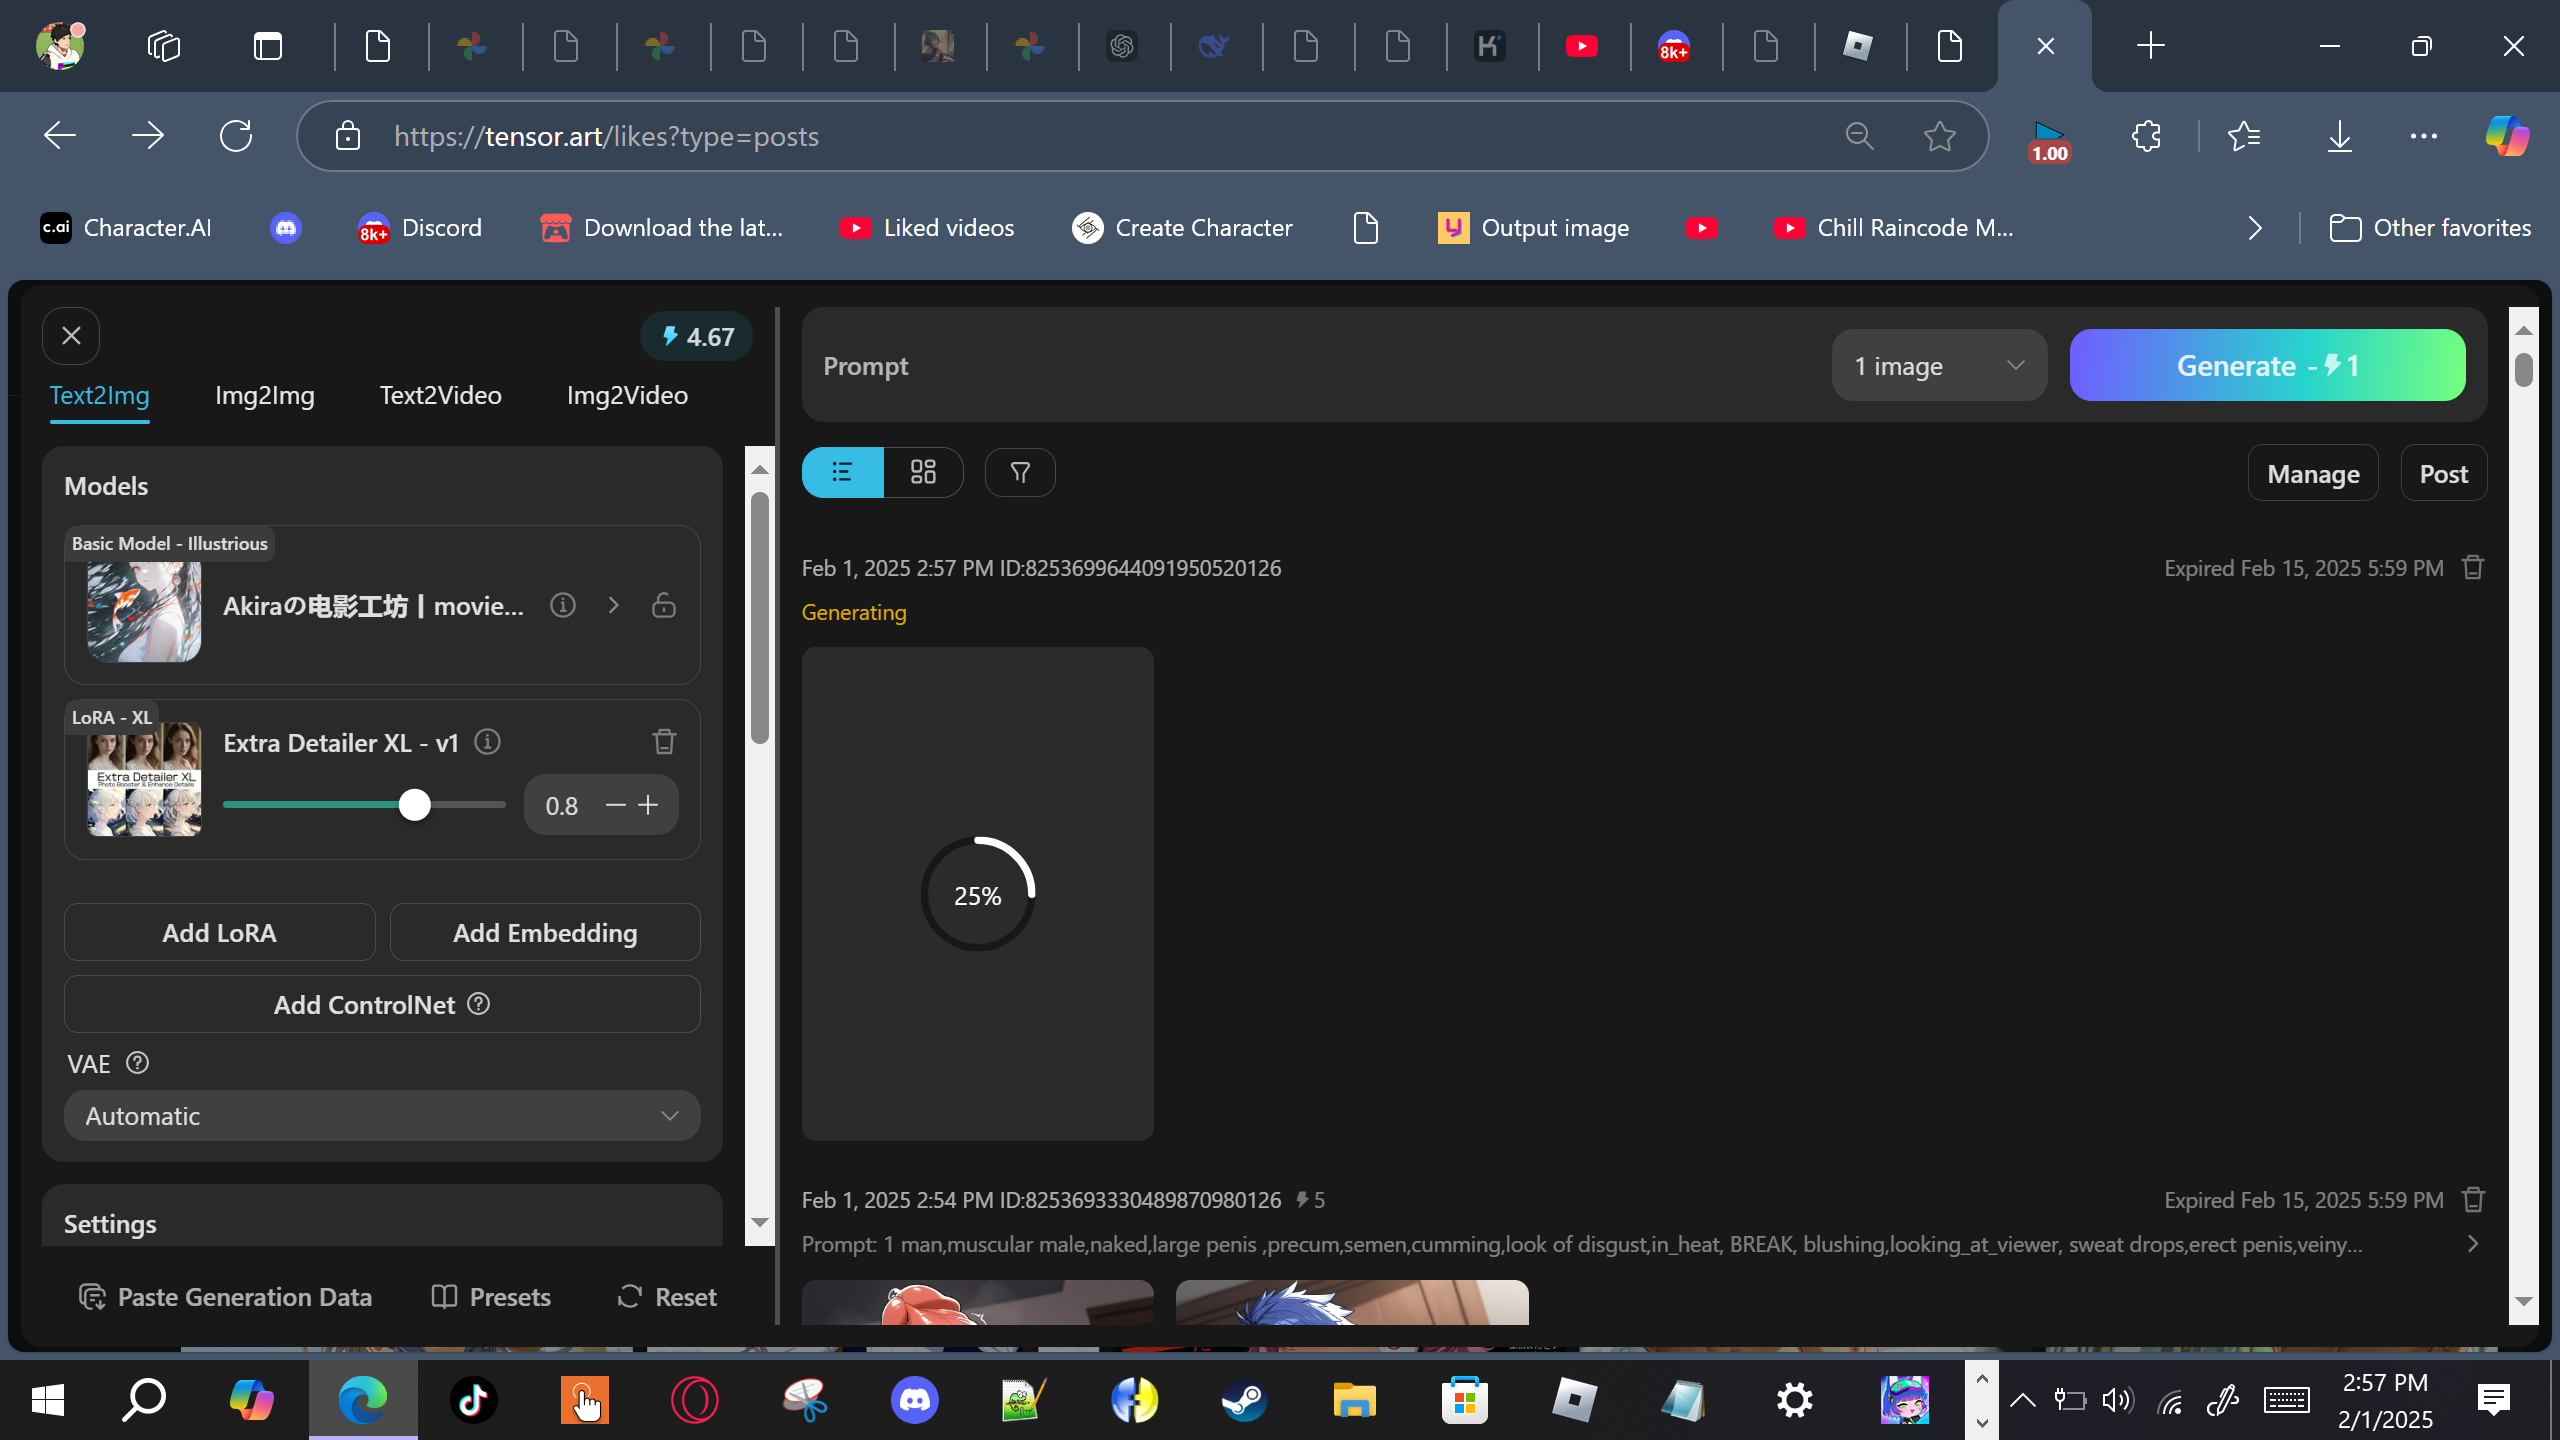Open the Text2Video tab

tap(440, 395)
